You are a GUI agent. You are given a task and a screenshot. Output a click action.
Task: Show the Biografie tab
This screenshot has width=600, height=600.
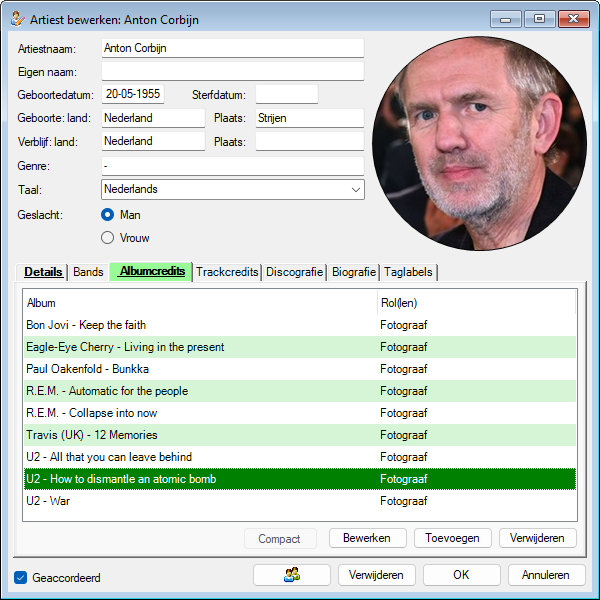[x=354, y=272]
